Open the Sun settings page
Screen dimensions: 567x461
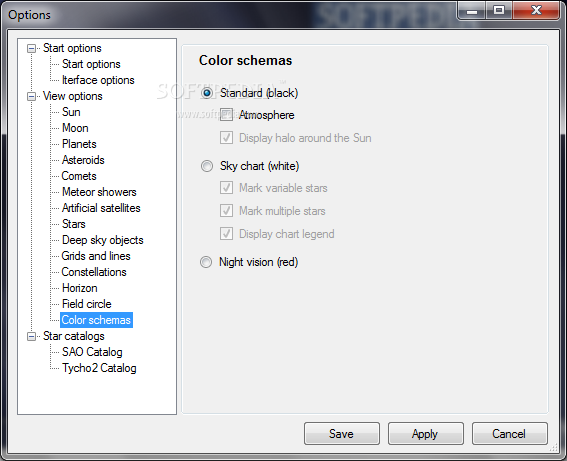[x=71, y=112]
